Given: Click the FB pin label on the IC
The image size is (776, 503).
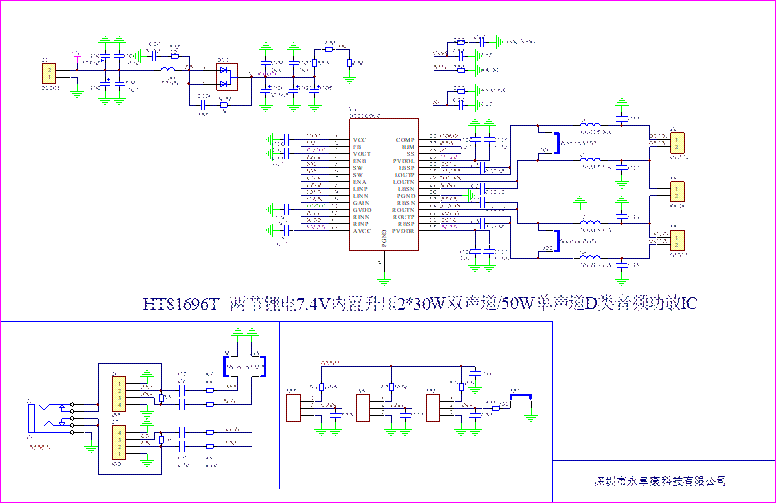Looking at the screenshot, I should point(357,147).
